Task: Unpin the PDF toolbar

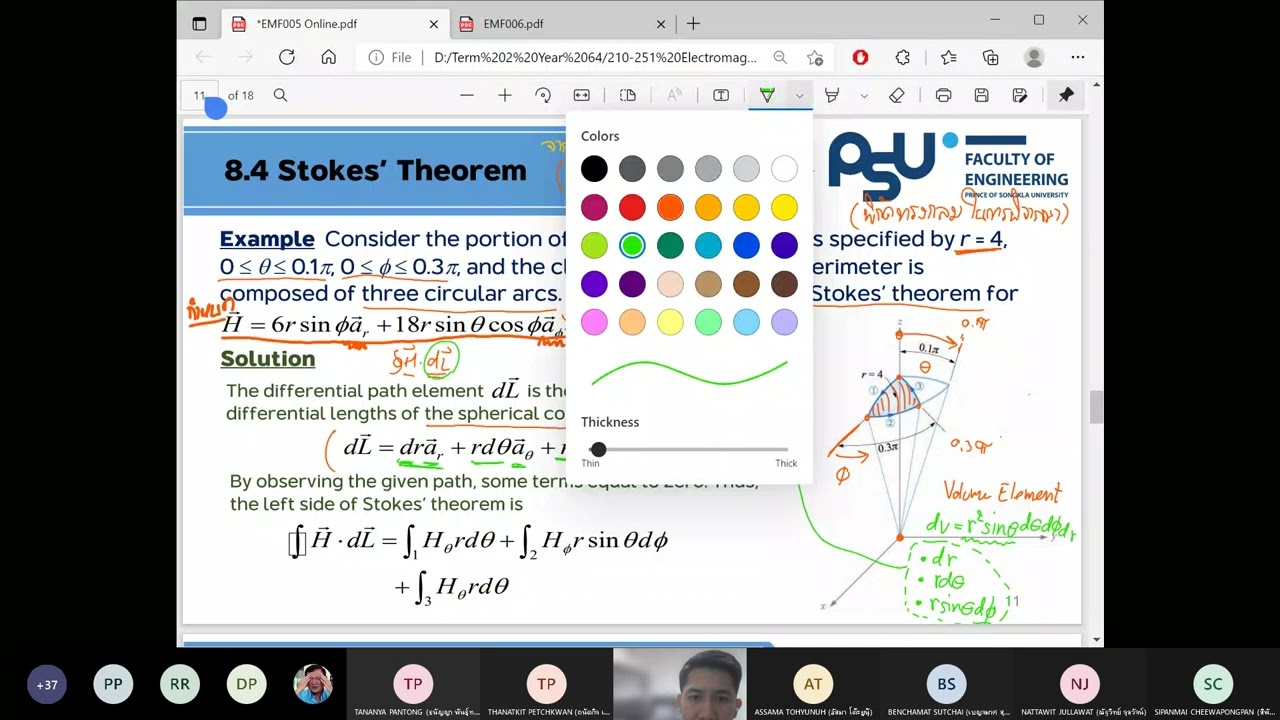Action: [x=1066, y=95]
